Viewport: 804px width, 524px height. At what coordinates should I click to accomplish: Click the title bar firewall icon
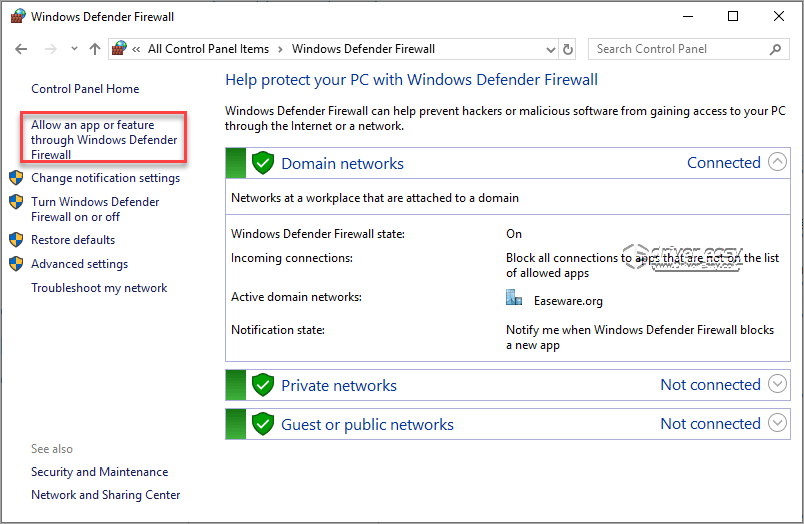click(18, 16)
